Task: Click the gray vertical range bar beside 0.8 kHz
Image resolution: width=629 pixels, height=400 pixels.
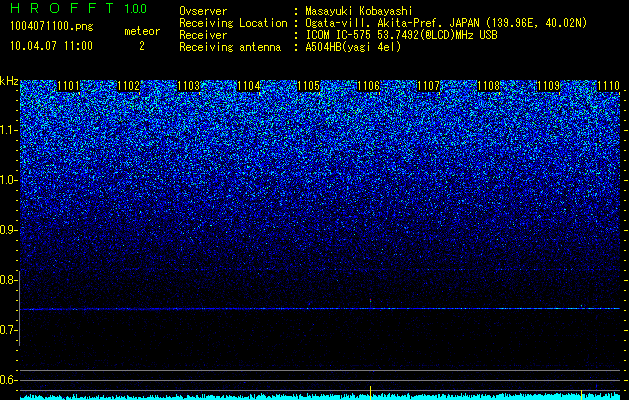Action: point(19,308)
